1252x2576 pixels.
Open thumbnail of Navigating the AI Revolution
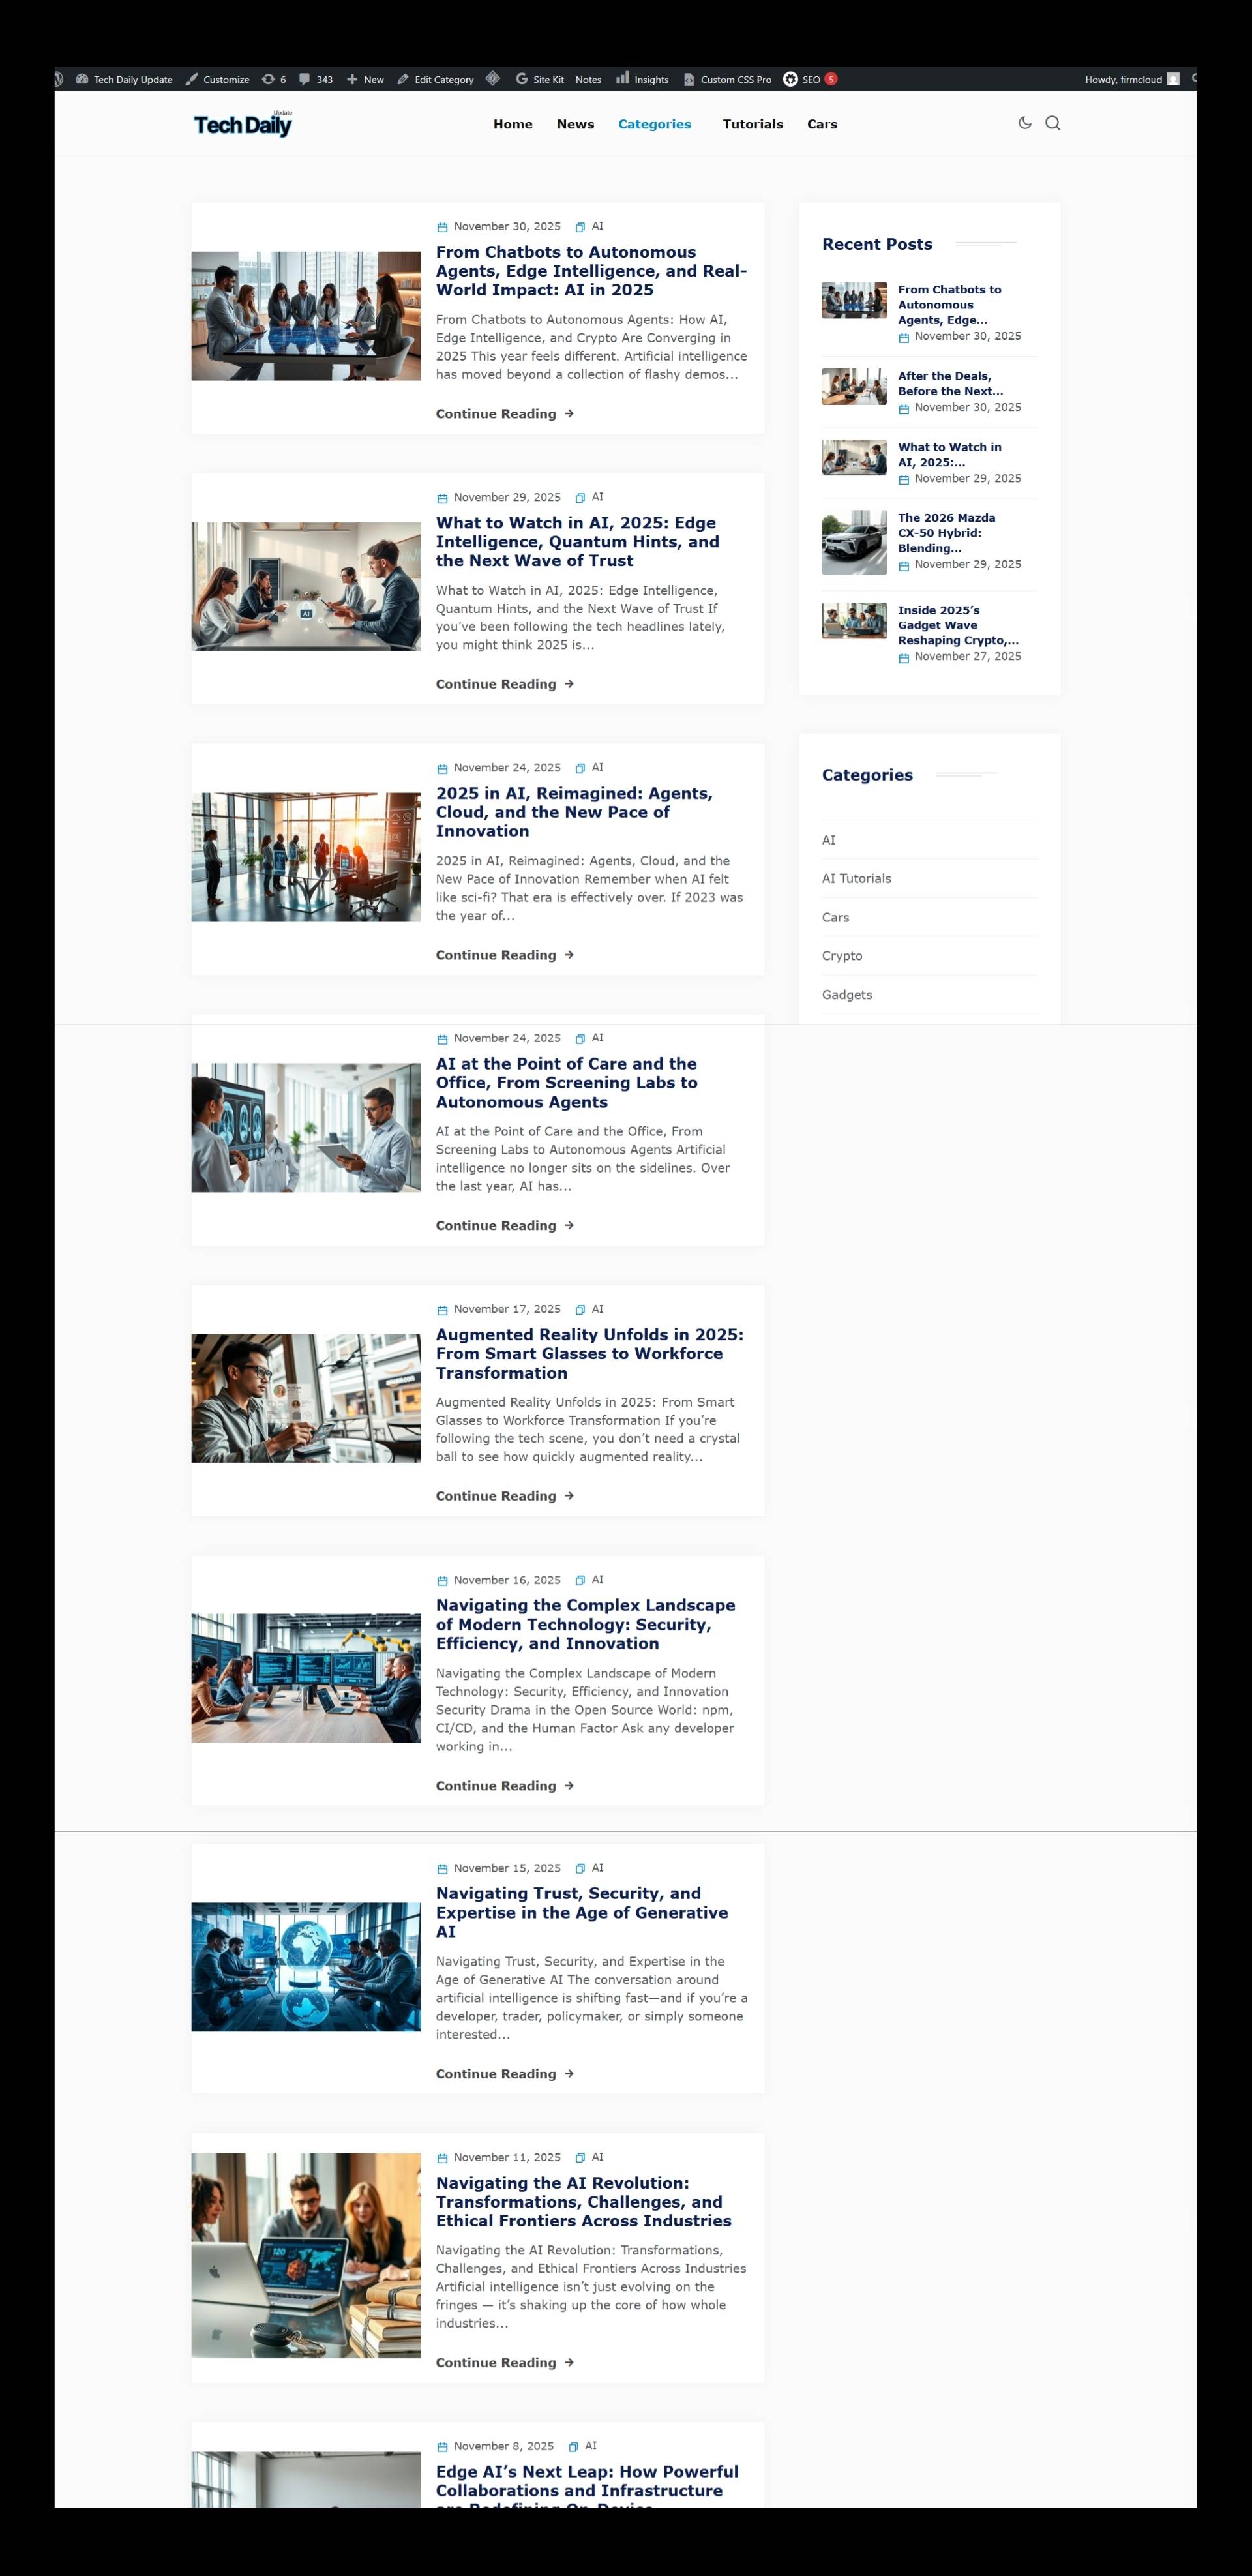306,2256
